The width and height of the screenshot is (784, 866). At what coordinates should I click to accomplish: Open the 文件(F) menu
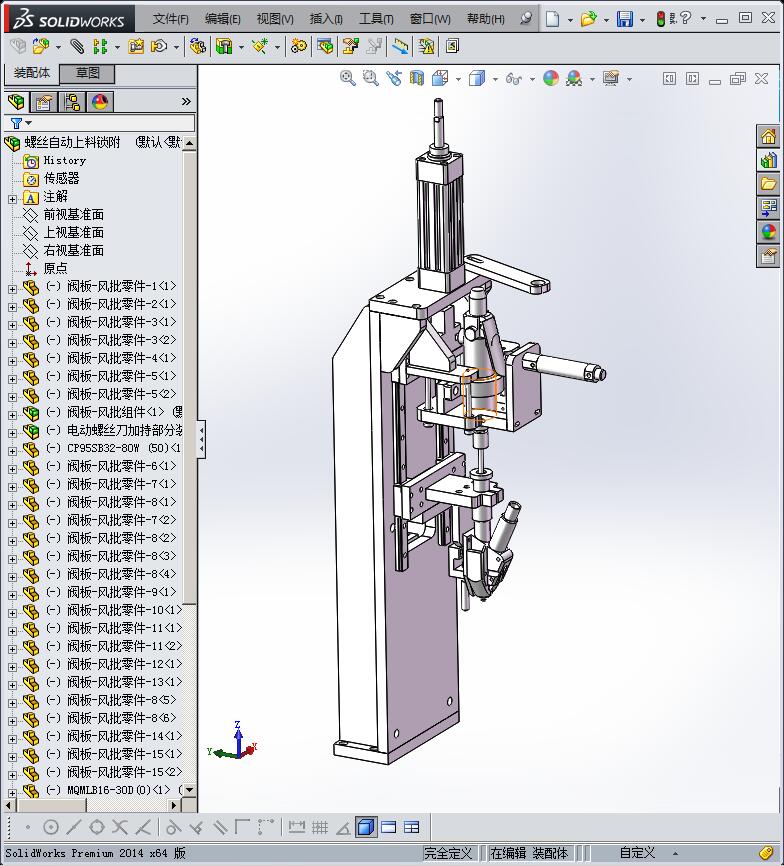pyautogui.click(x=171, y=19)
